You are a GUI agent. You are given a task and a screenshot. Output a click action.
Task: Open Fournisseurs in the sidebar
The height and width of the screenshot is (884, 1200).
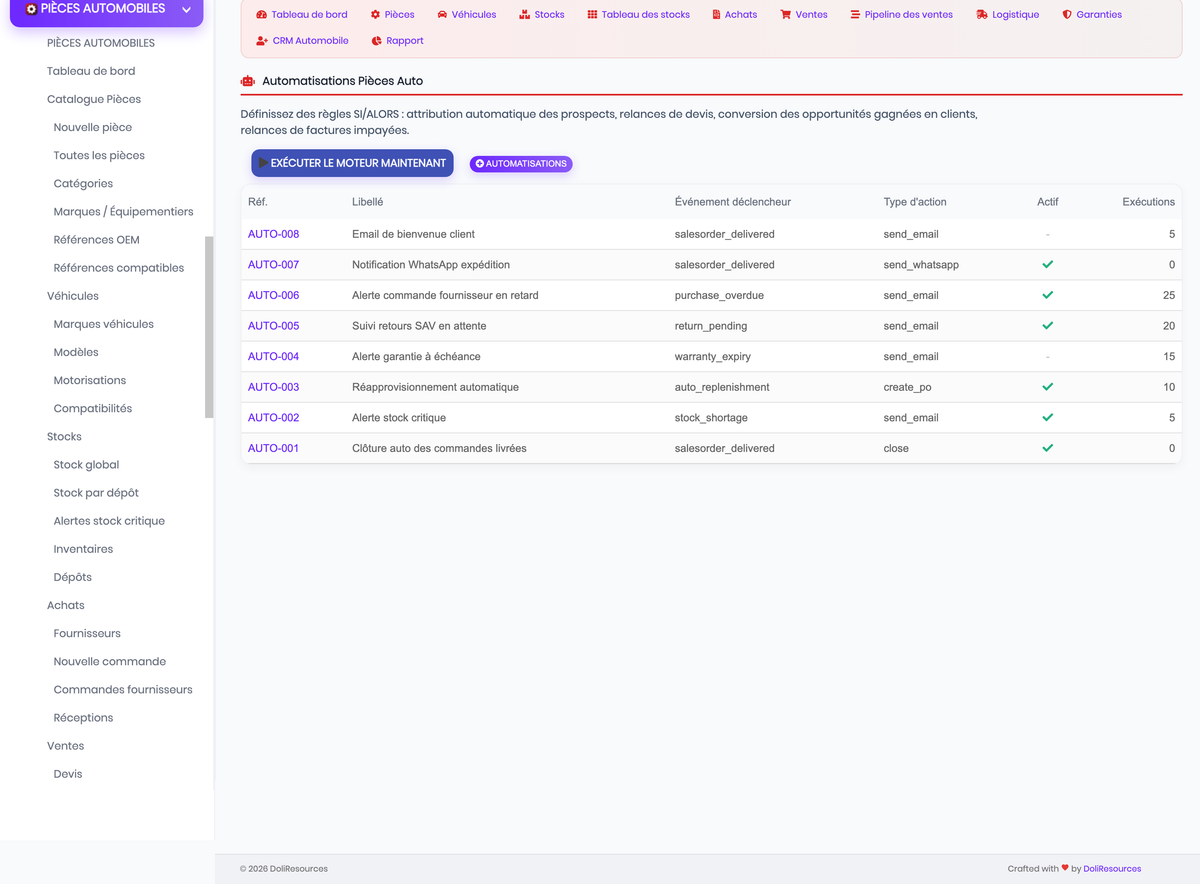coord(87,633)
